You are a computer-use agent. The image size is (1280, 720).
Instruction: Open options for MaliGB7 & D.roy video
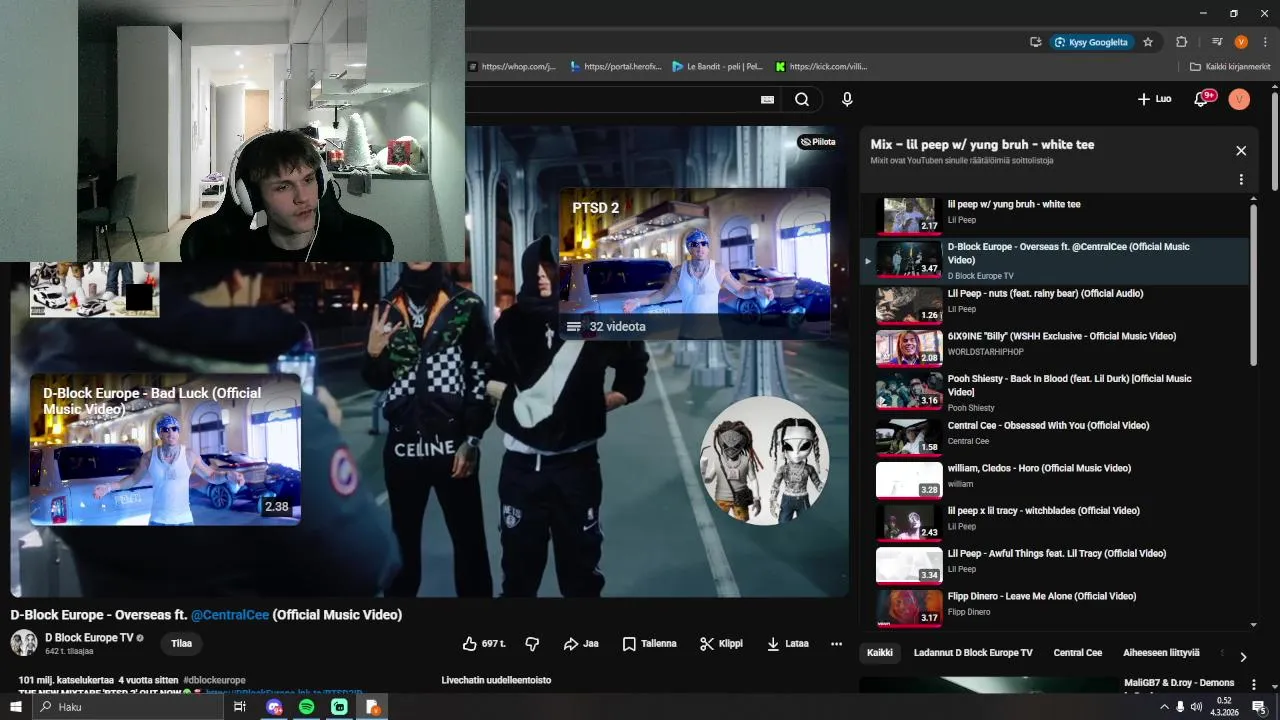pos(1254,685)
